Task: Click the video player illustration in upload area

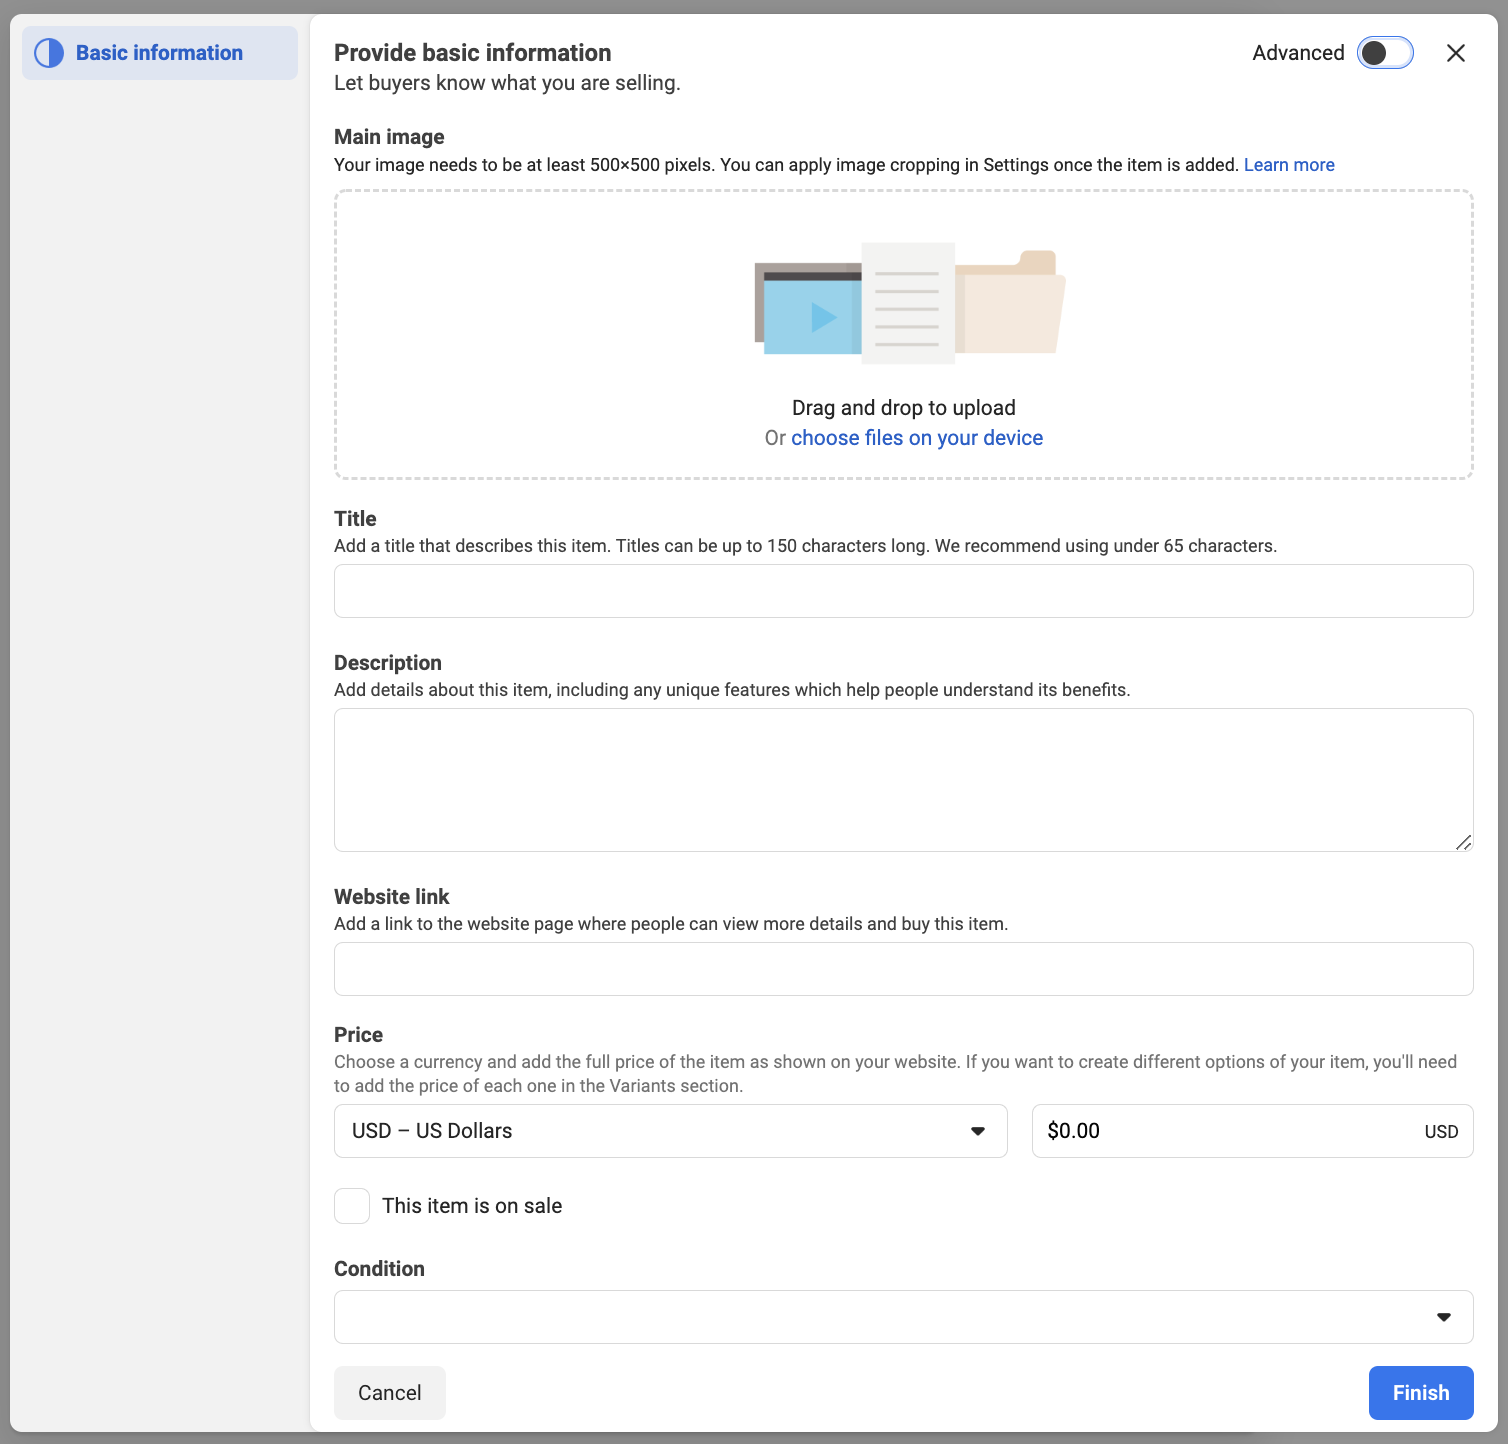Action: point(808,309)
